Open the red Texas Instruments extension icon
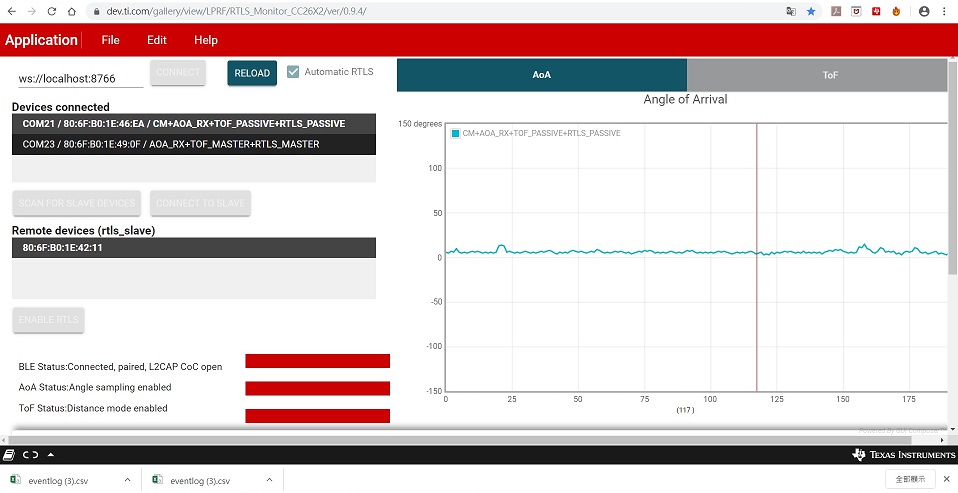 [876, 11]
